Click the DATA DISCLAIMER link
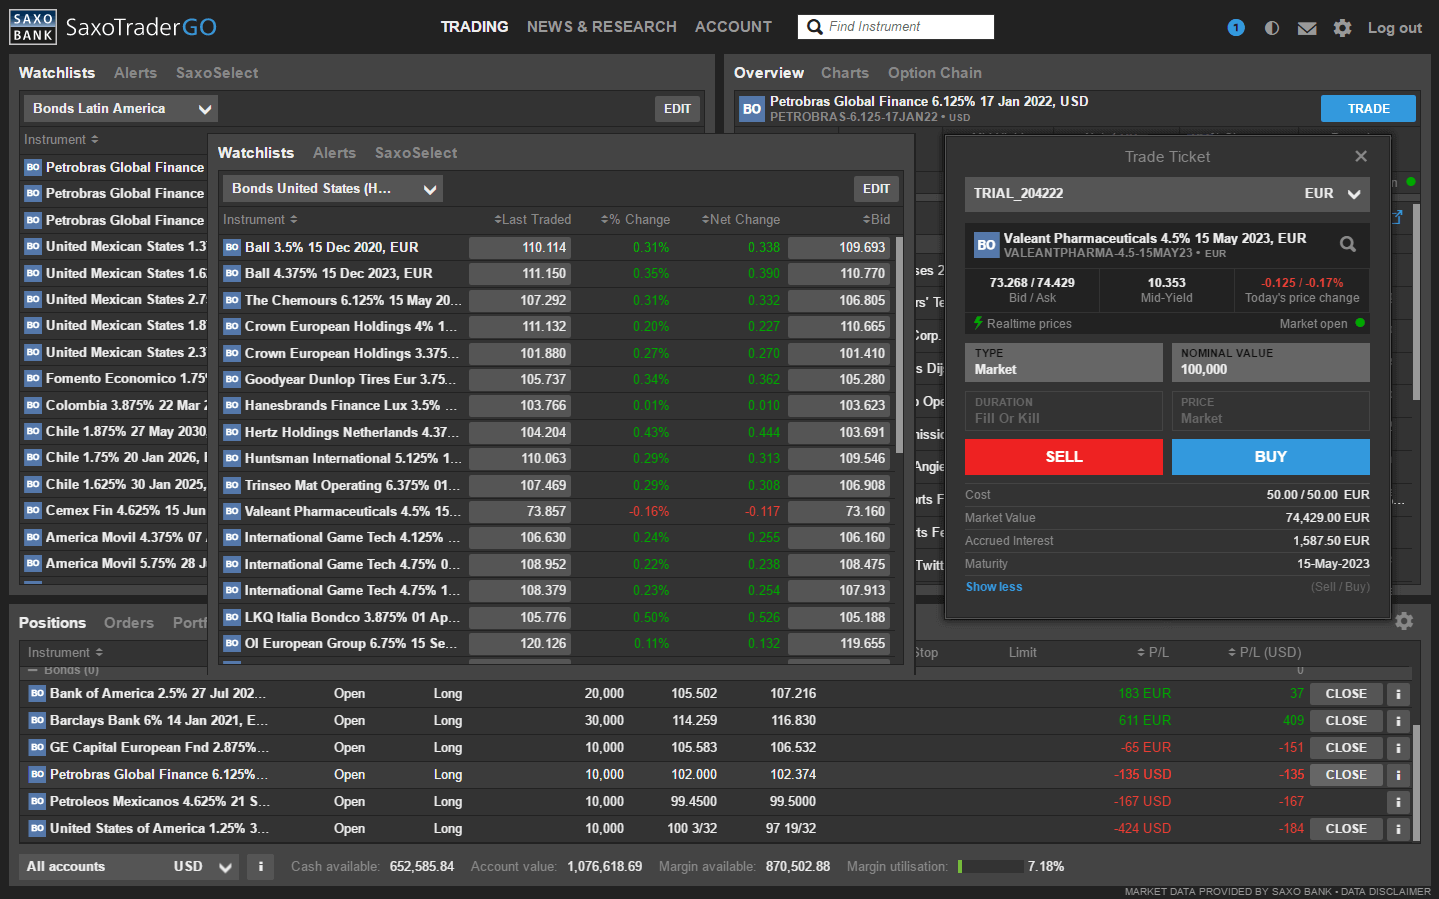 click(1385, 891)
